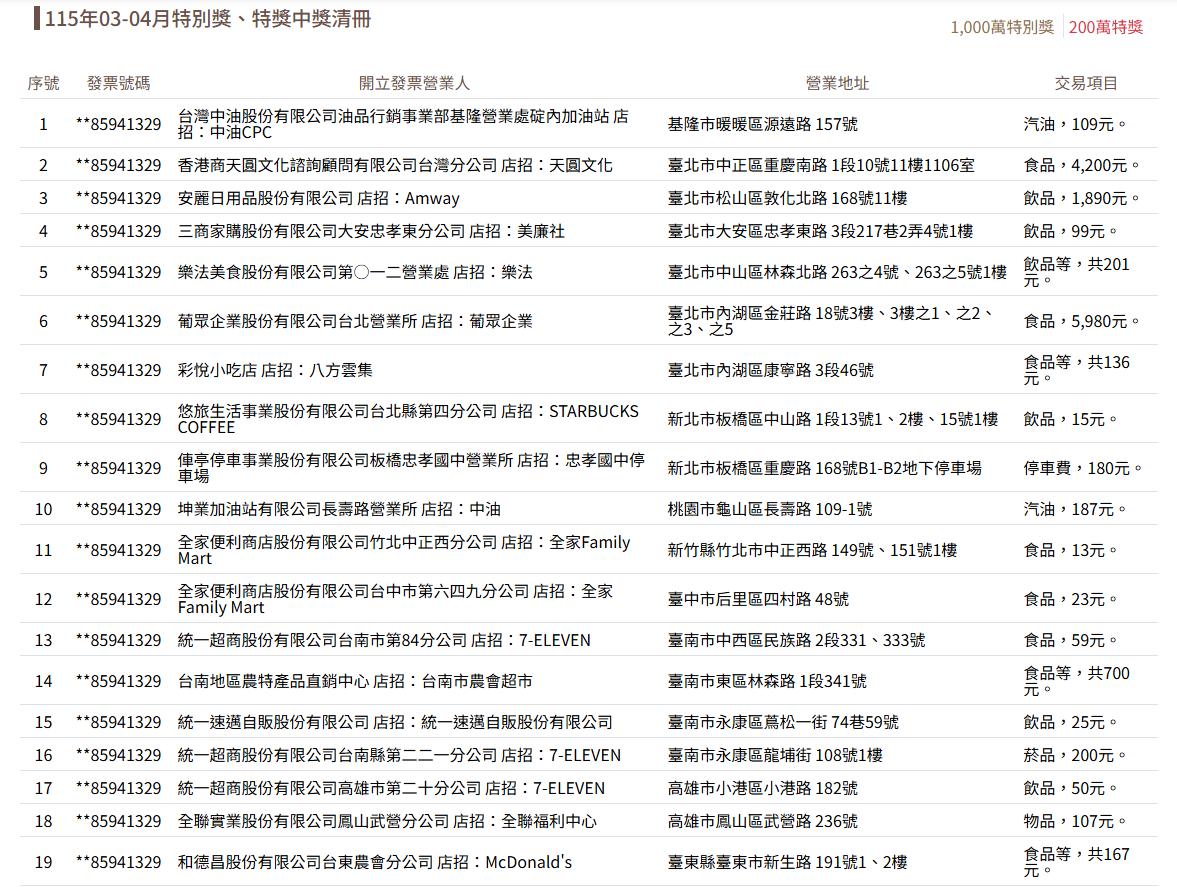Select address 臺北市松山區敦化北路 168號11樓
Viewport: 1177px width, 887px height.
(x=787, y=198)
